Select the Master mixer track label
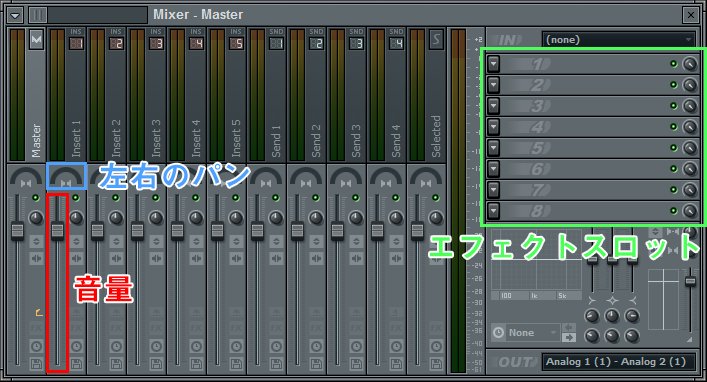 tap(37, 141)
